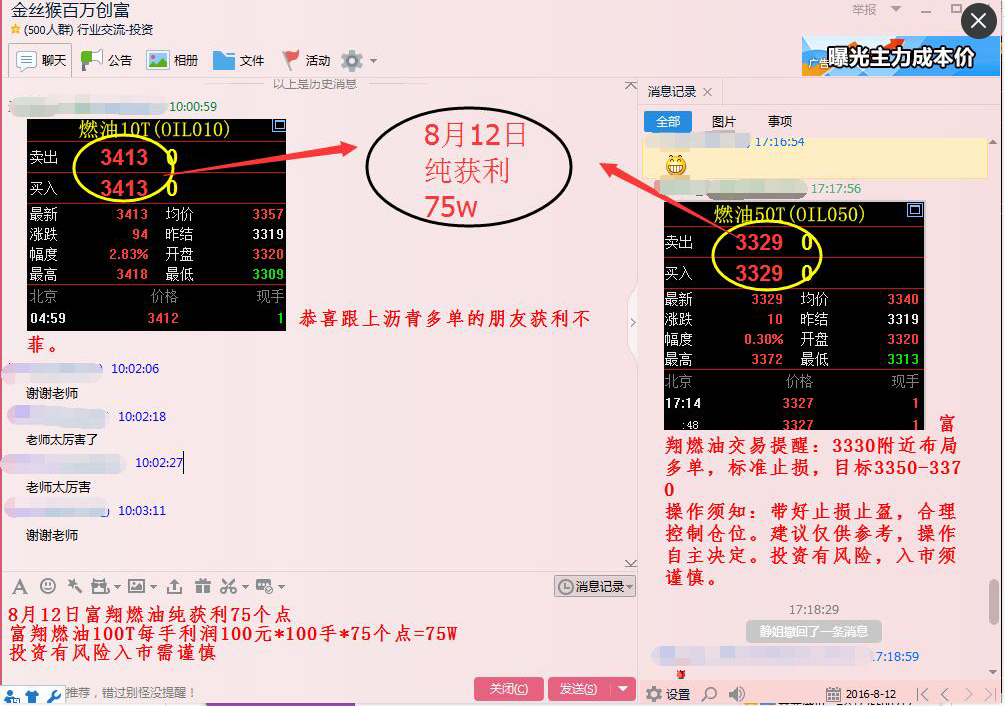Expand the 消息记录 button dropdown arrow

[x=630, y=586]
